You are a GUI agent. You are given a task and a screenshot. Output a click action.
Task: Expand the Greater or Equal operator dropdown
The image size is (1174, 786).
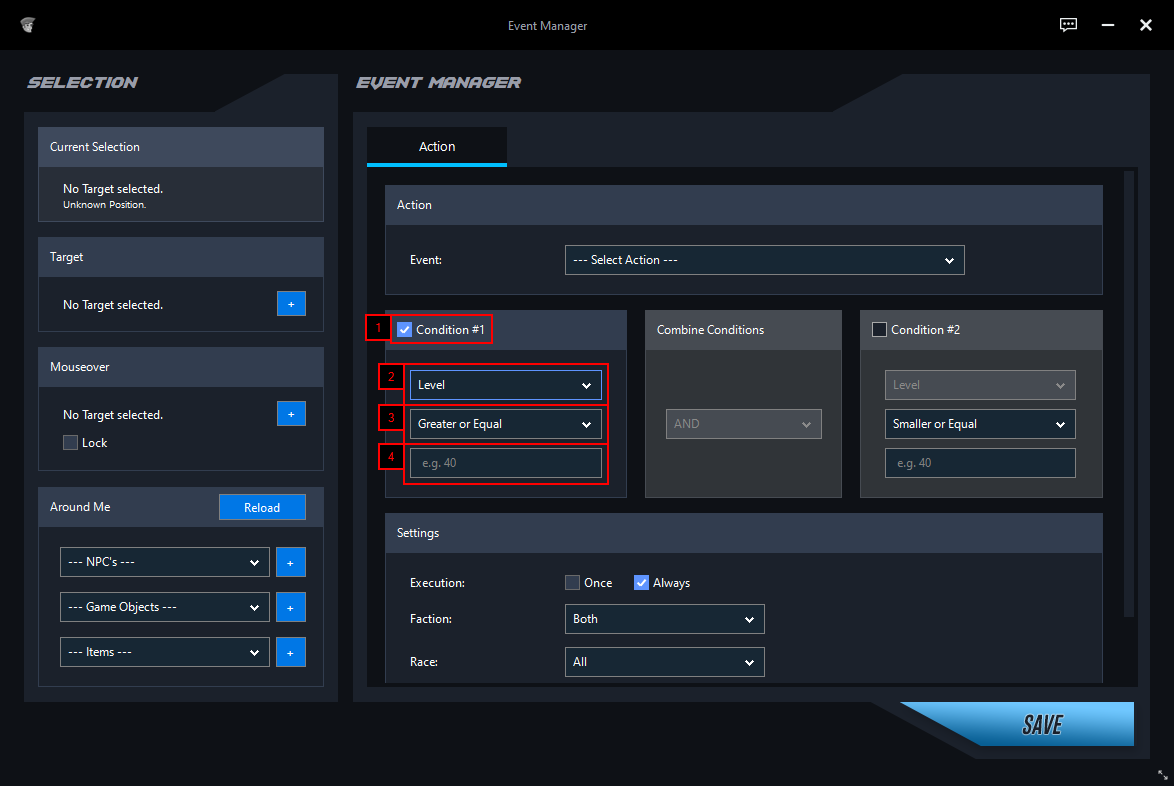505,424
